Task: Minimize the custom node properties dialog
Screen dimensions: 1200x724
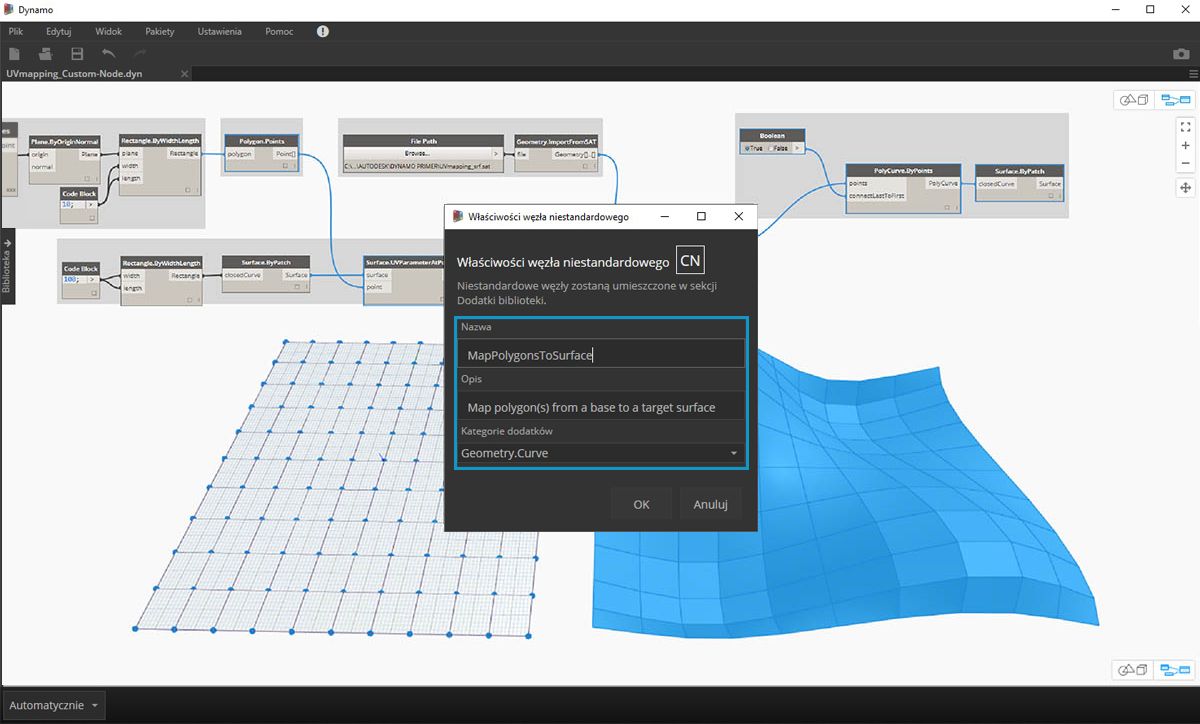Action: (663, 216)
